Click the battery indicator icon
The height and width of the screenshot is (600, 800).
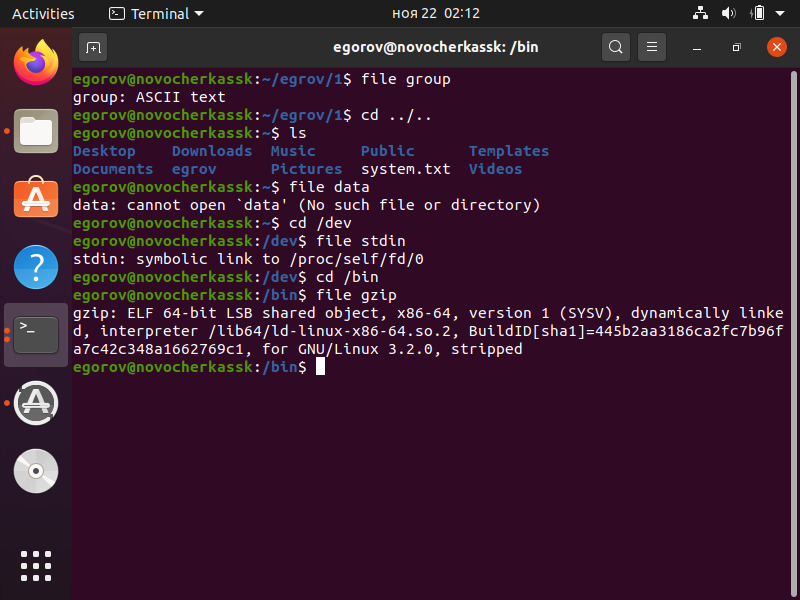pos(757,14)
